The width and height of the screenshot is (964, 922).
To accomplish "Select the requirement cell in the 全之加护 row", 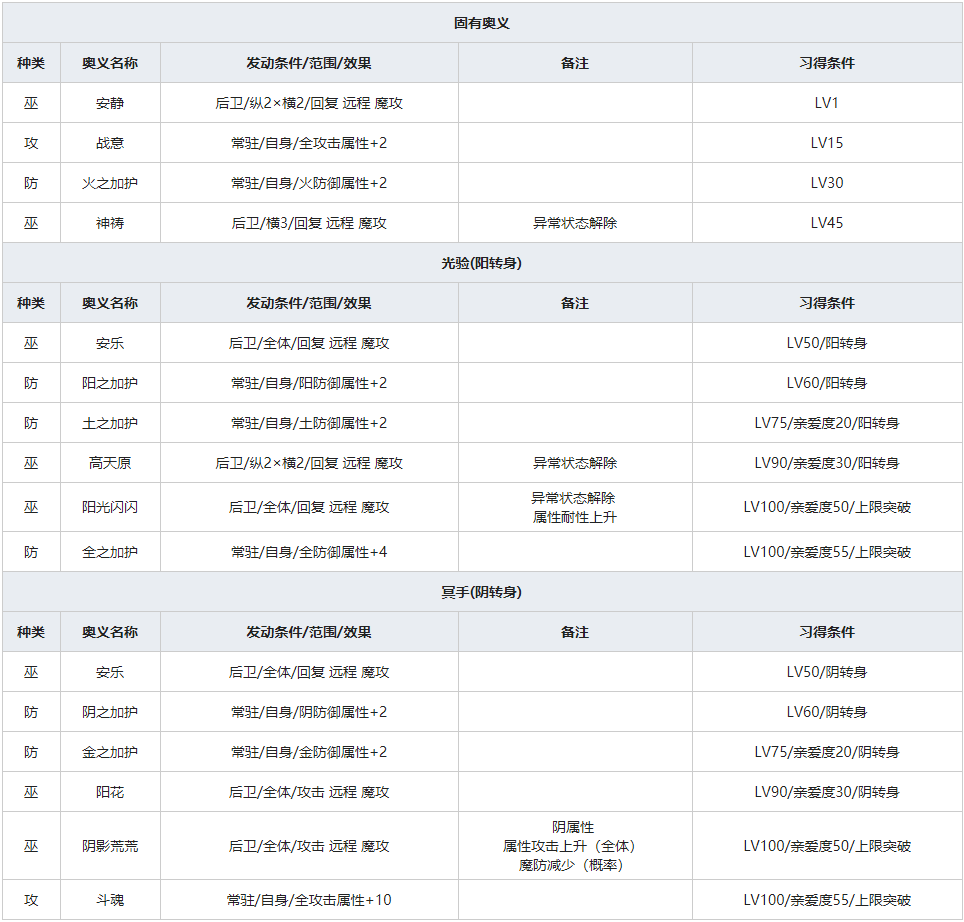I will pyautogui.click(x=827, y=552).
